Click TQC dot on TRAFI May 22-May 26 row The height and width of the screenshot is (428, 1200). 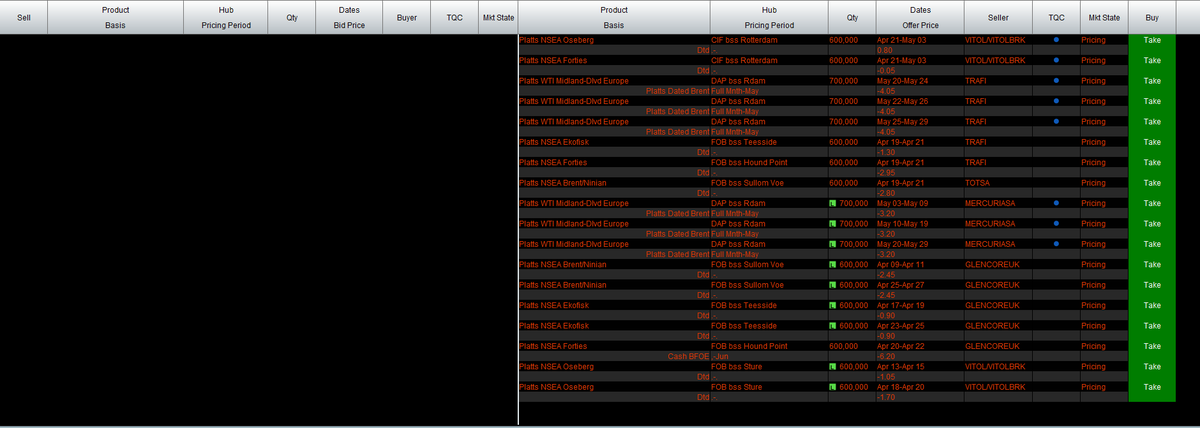pyautogui.click(x=1056, y=101)
